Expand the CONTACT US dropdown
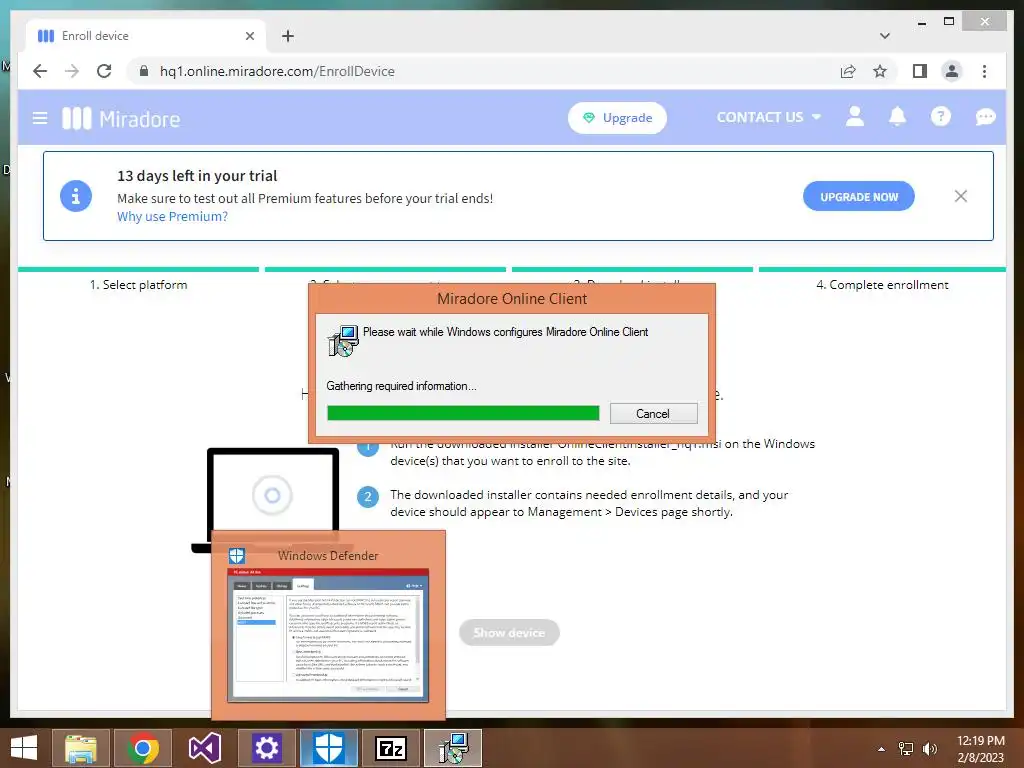The height and width of the screenshot is (768, 1024). click(769, 118)
